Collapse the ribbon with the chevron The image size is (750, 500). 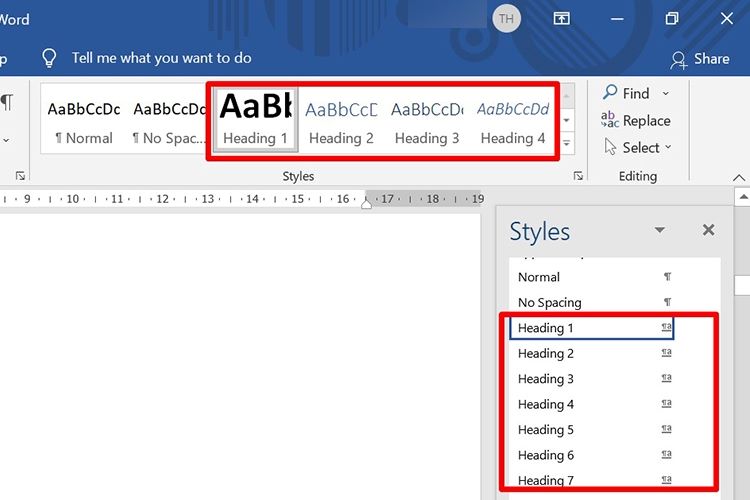pos(739,178)
